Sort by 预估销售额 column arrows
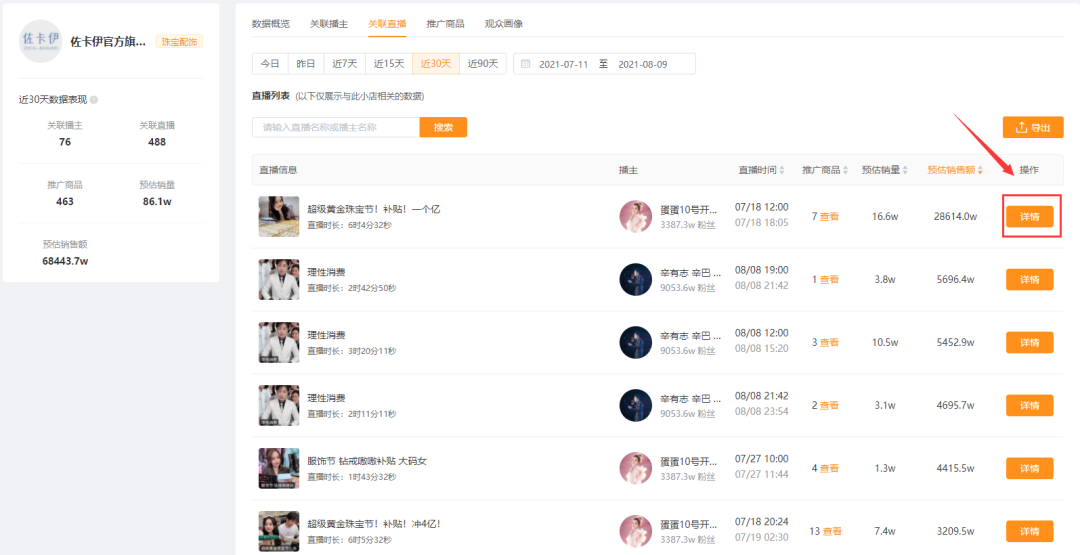This screenshot has height=555, width=1080. coord(980,170)
